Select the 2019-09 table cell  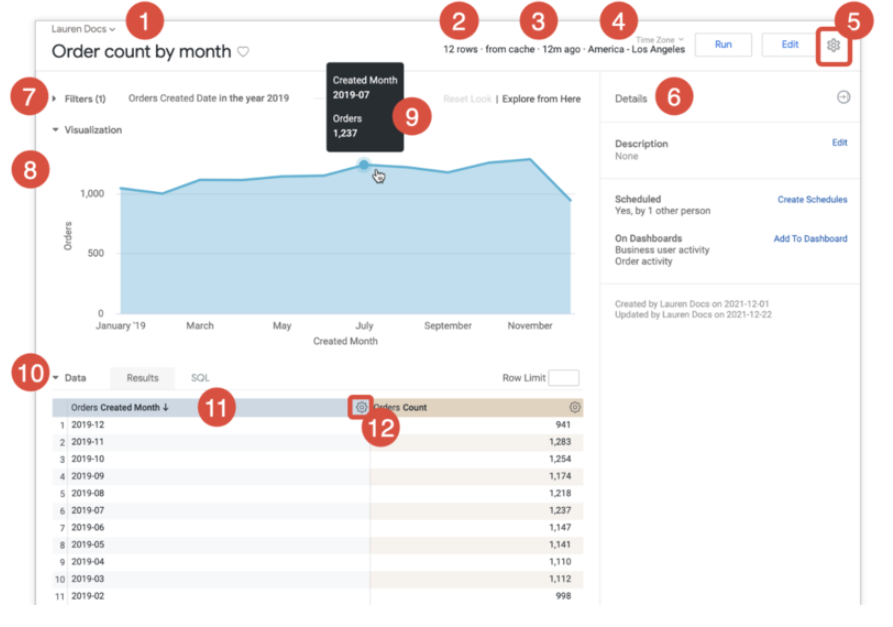[x=88, y=476]
